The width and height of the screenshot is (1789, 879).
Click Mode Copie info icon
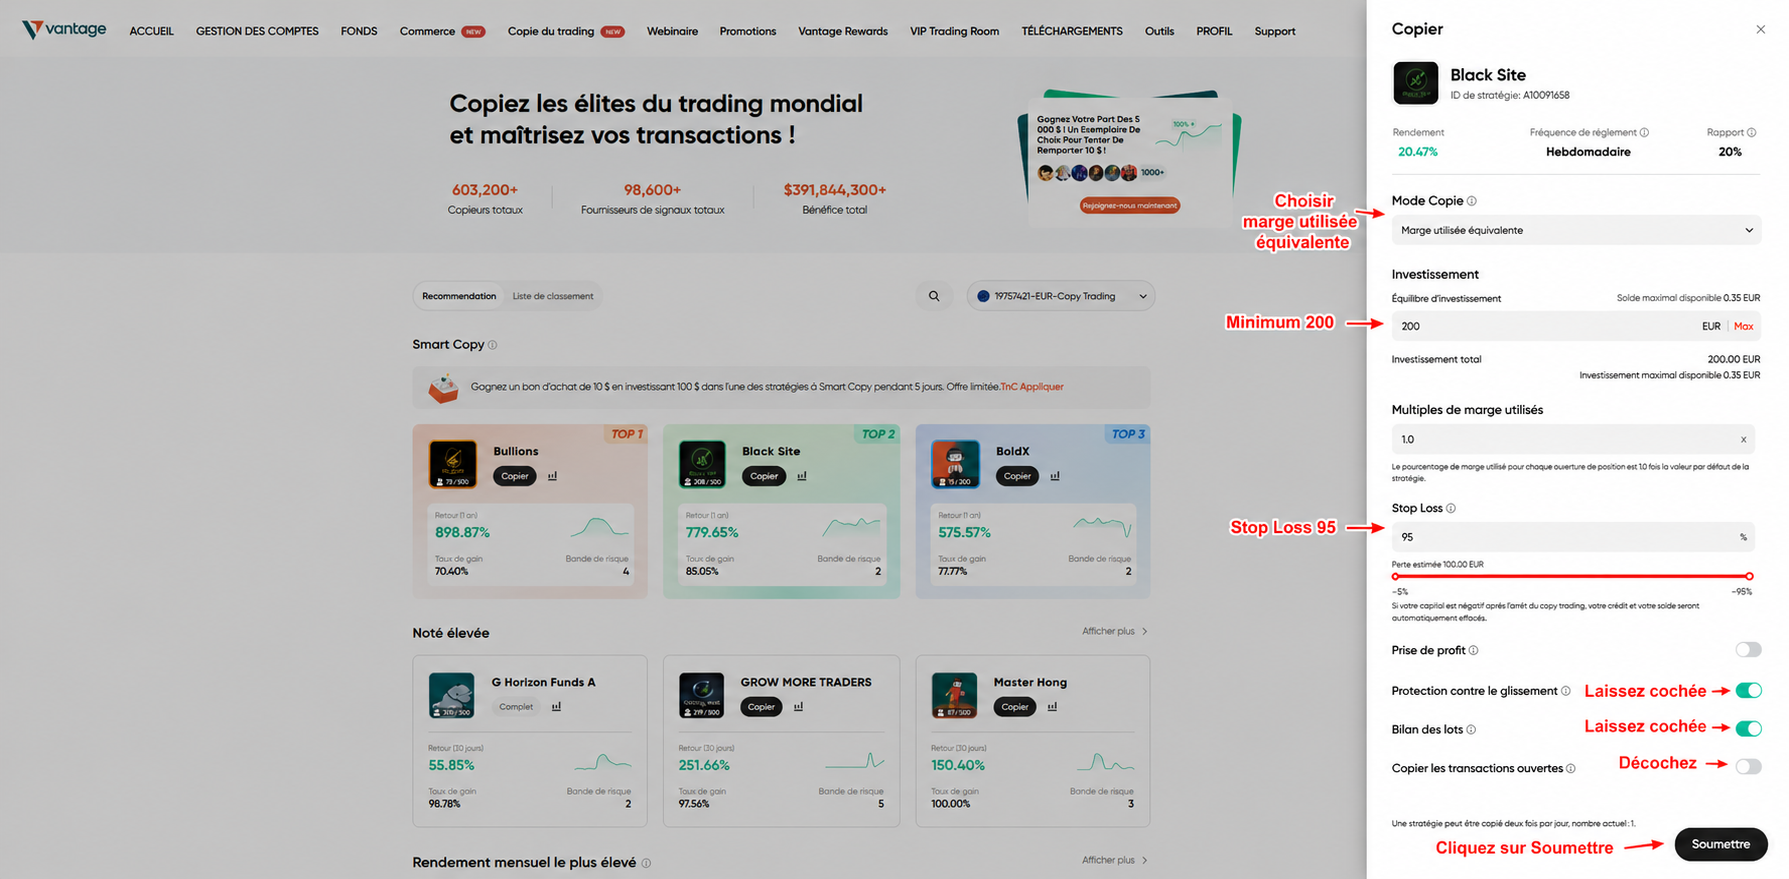(1471, 201)
